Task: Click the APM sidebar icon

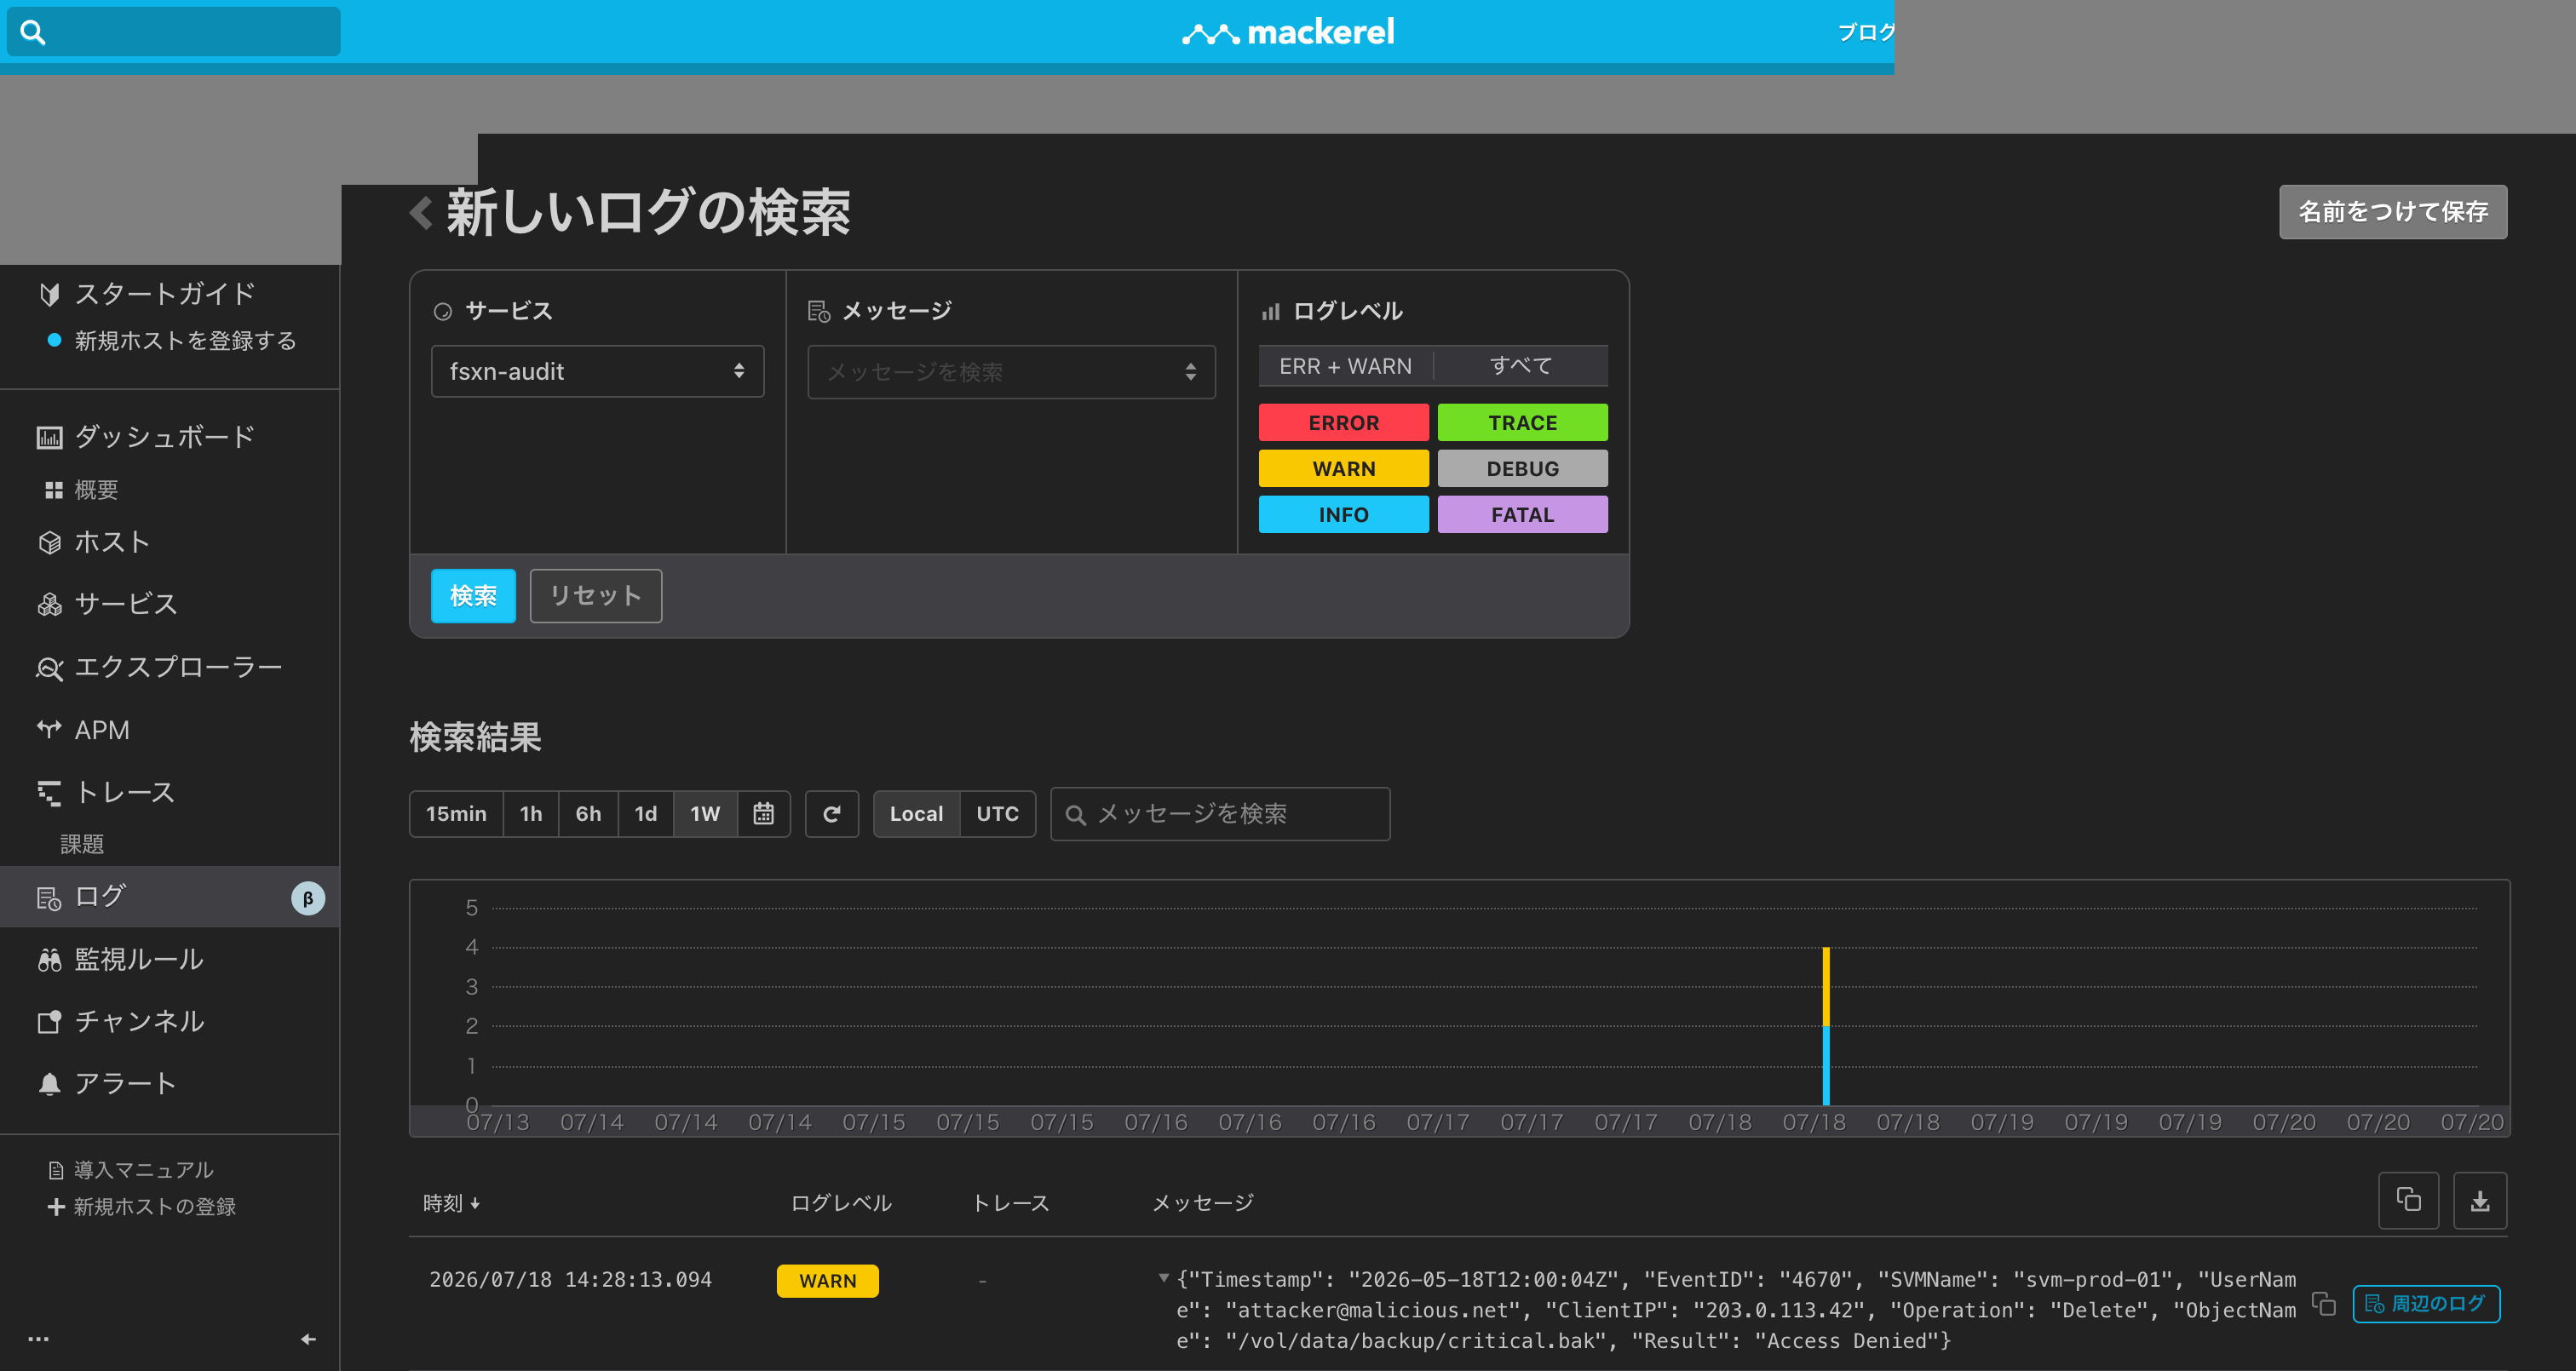Action: pyautogui.click(x=49, y=730)
